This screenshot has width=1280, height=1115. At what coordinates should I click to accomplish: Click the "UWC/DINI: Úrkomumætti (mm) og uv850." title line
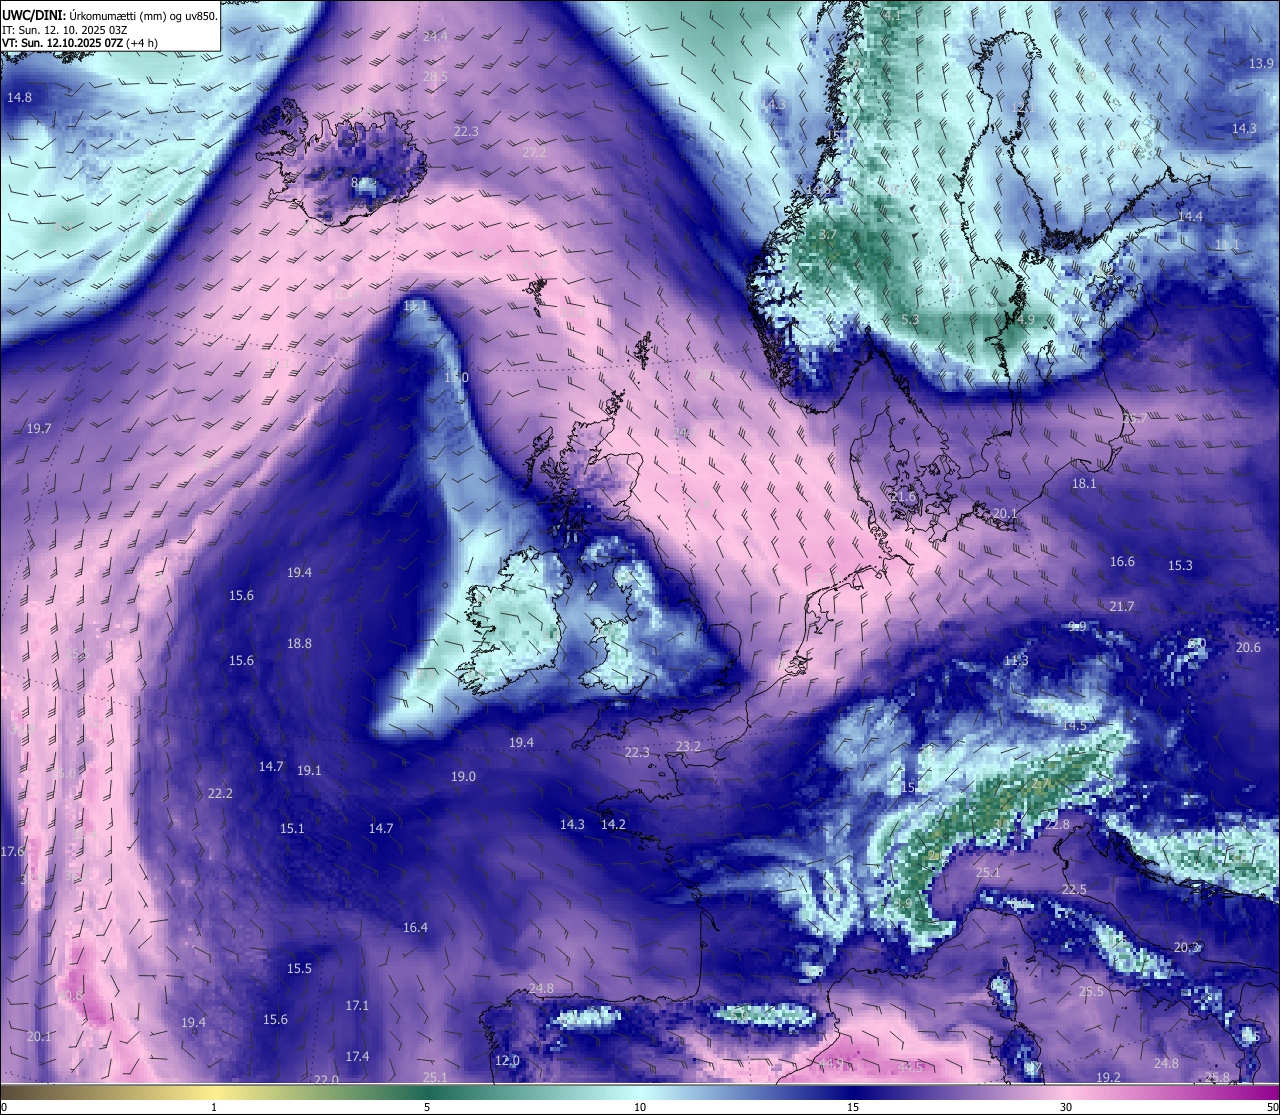coord(110,15)
